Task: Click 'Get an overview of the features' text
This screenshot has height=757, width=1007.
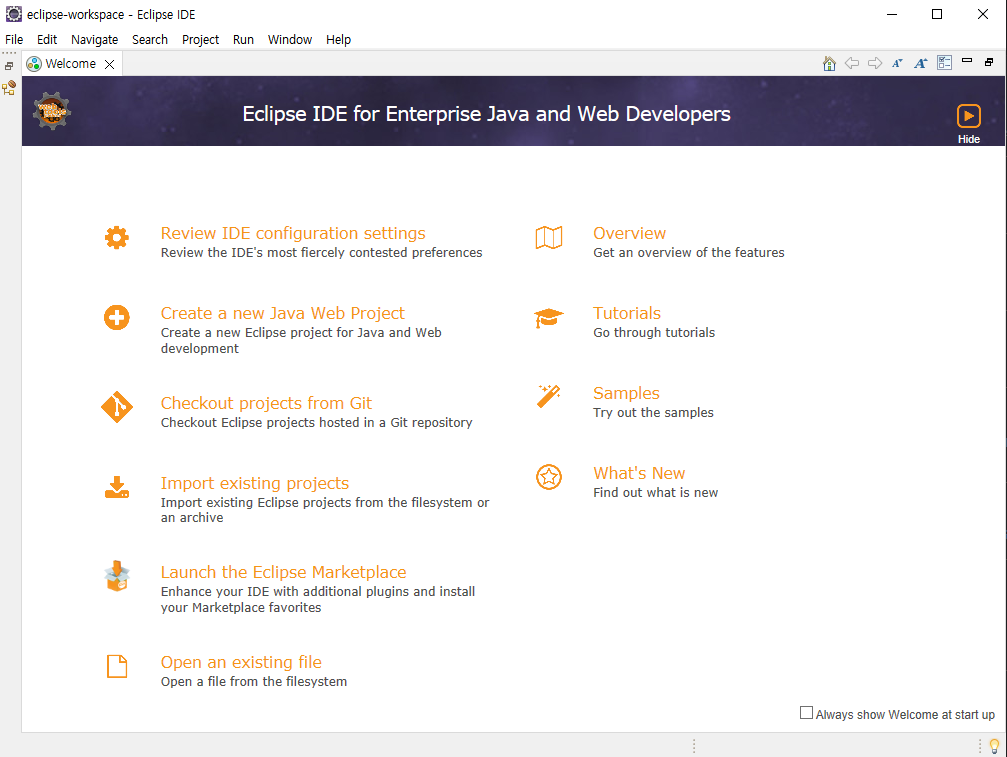Action: (x=688, y=253)
